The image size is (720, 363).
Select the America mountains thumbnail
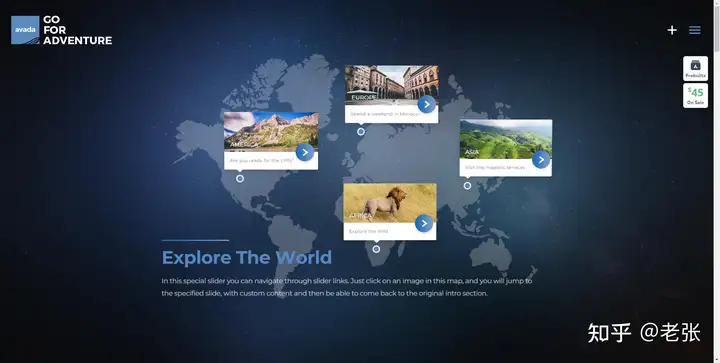[x=271, y=132]
